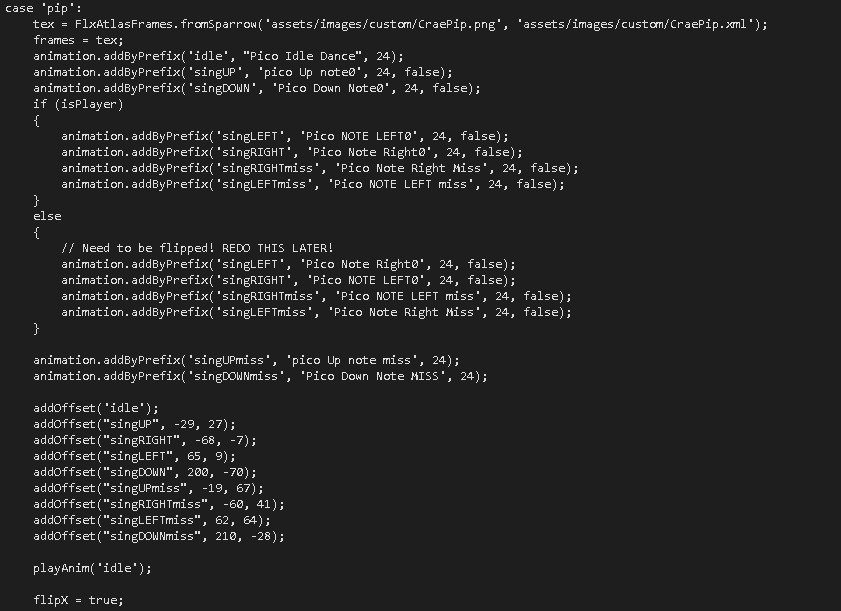Viewport: 841px width, 611px height.
Task: Click the CraePip.png asset path string
Action: point(383,24)
